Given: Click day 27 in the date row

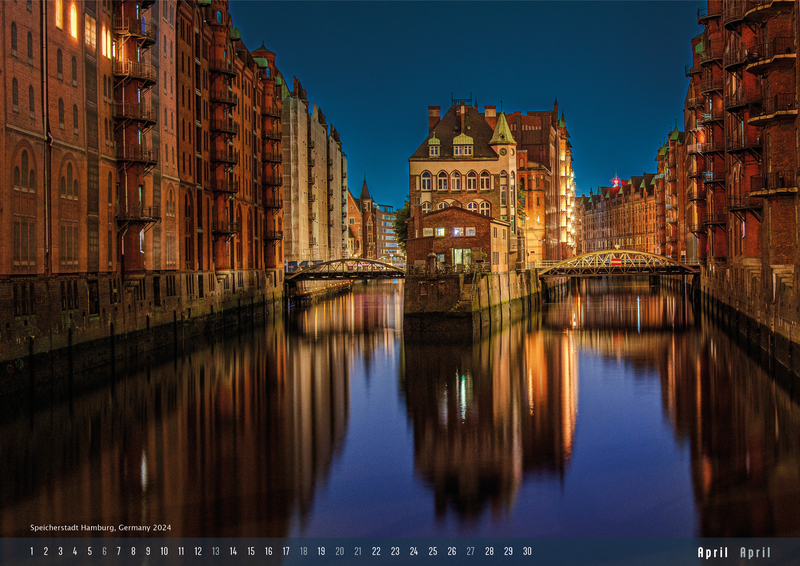Looking at the screenshot, I should click(x=470, y=551).
